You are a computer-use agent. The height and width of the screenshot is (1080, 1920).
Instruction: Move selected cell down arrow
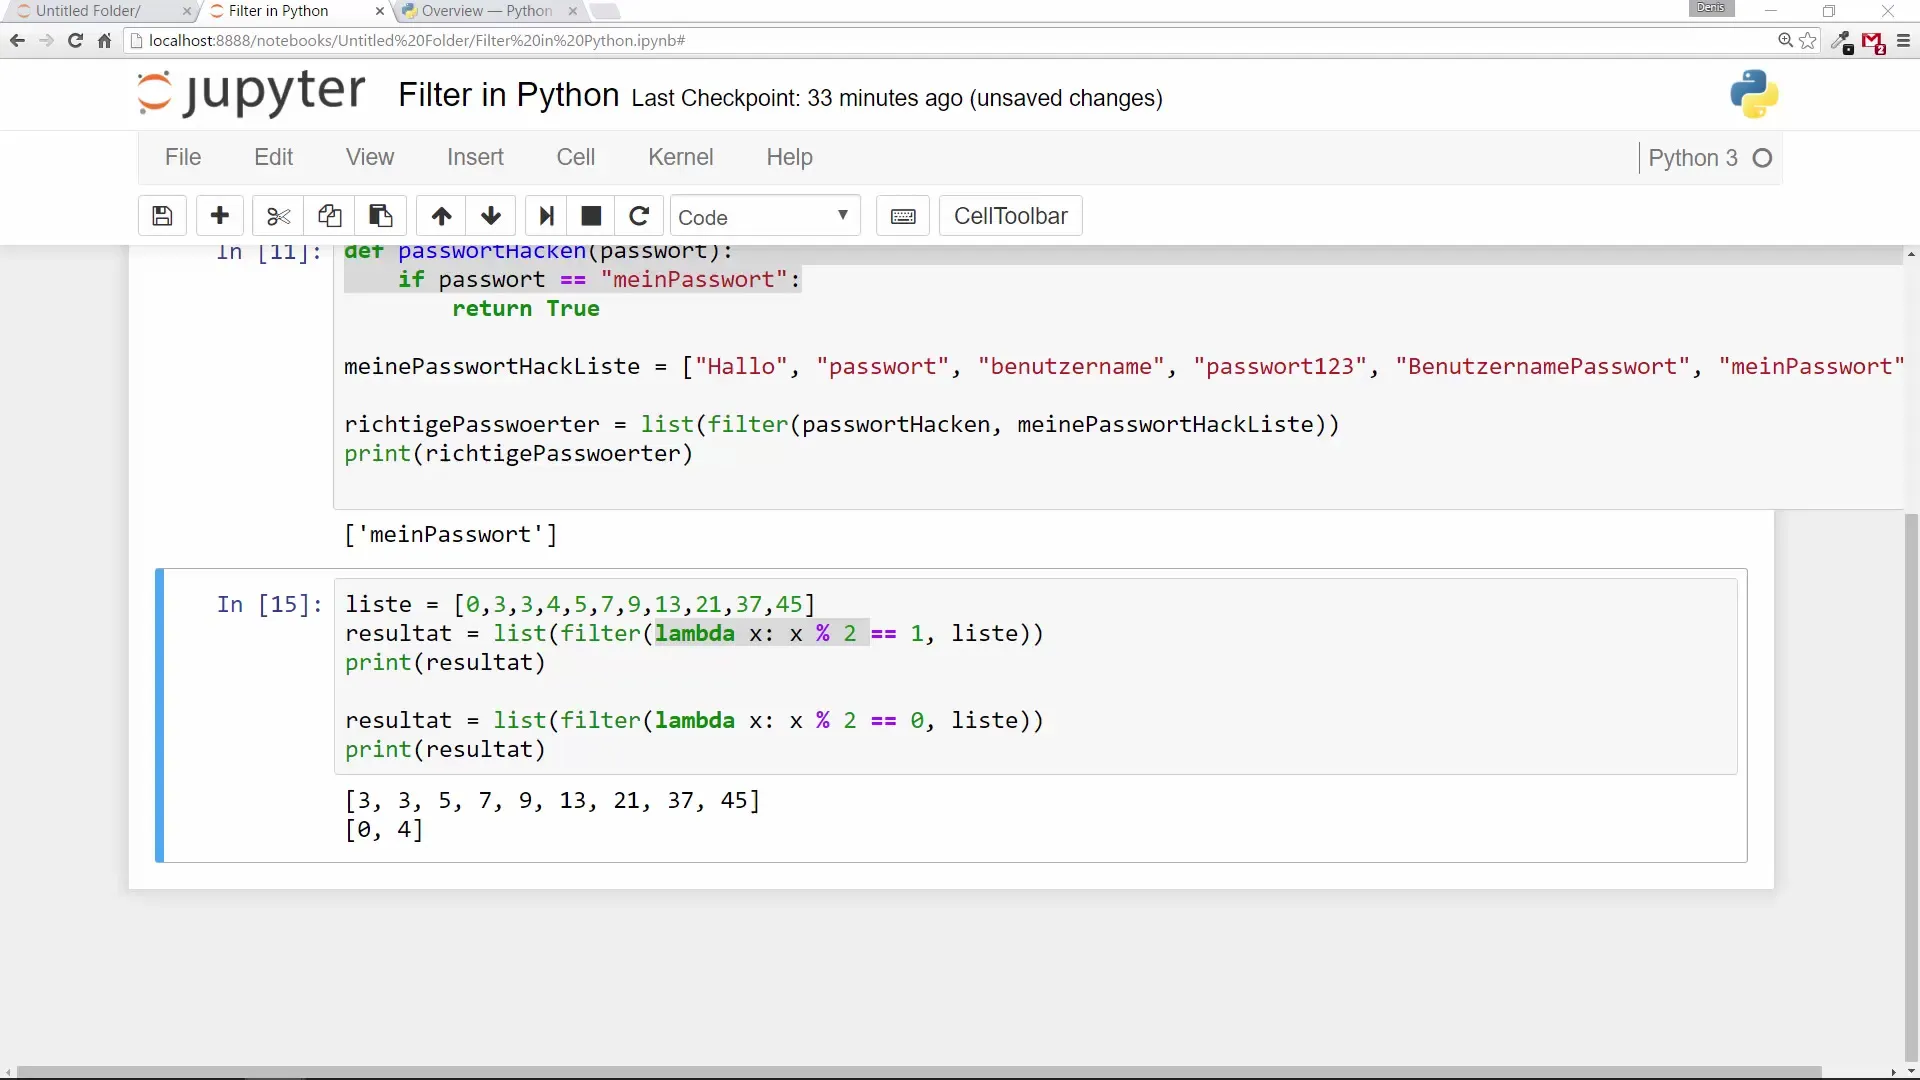(491, 216)
